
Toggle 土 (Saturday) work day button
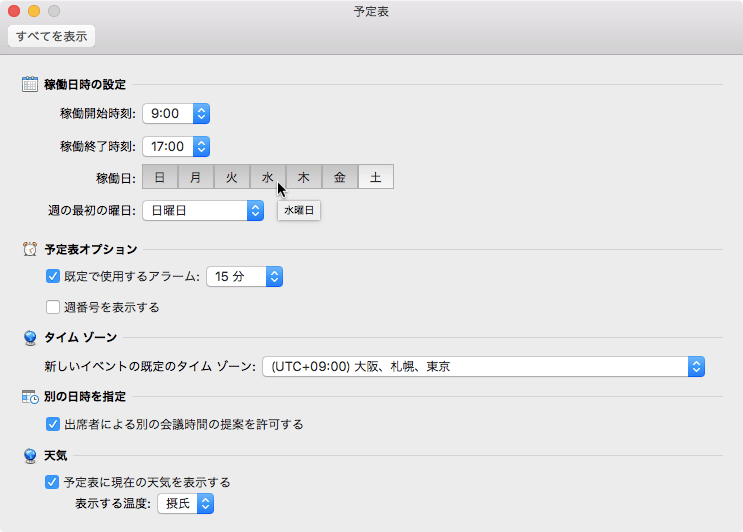pyautogui.click(x=376, y=177)
